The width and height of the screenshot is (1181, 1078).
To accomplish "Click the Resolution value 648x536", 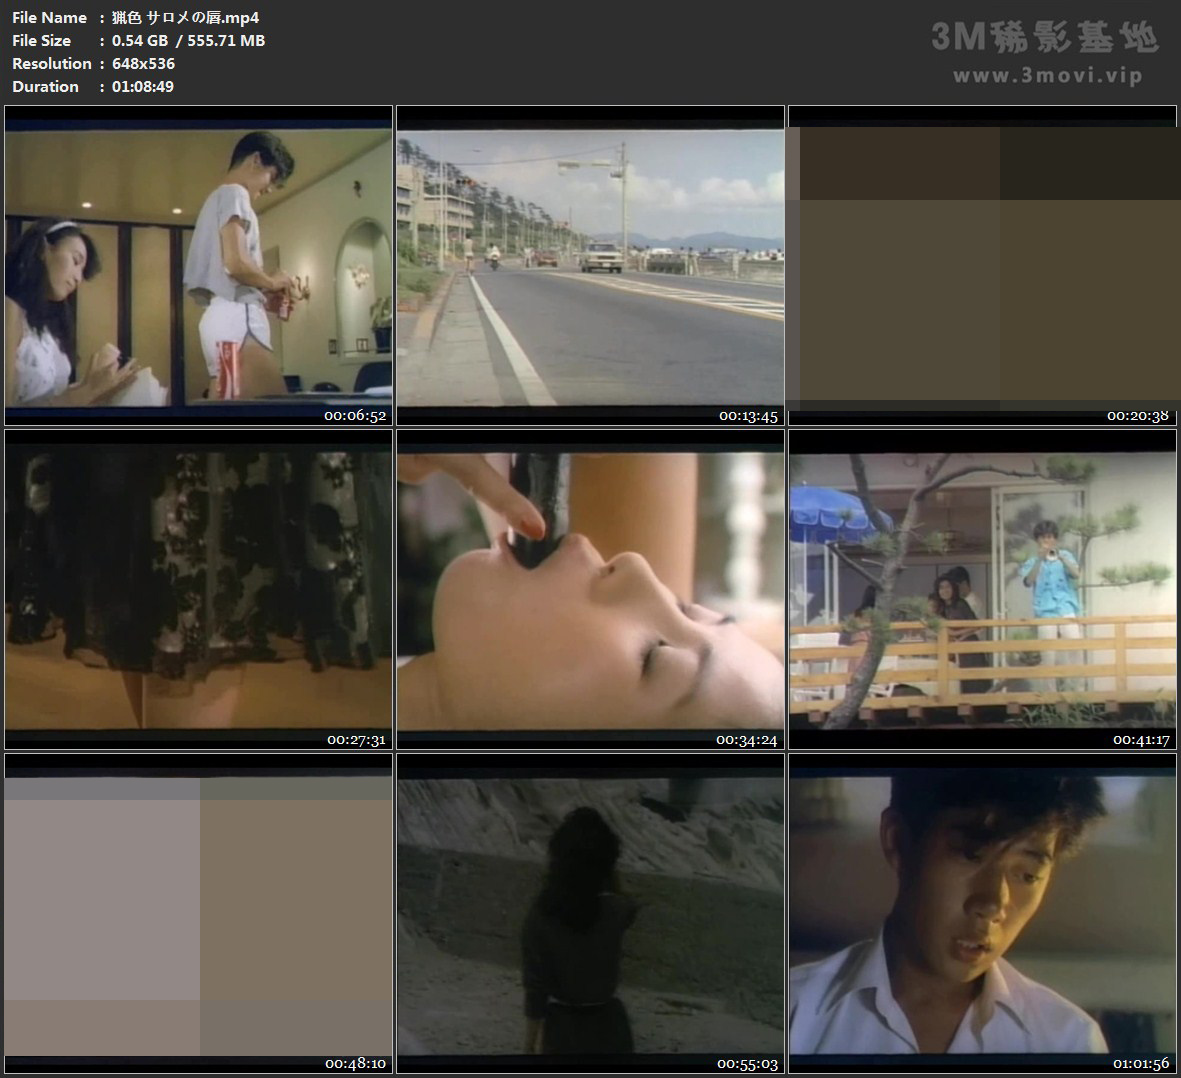I will (143, 63).
